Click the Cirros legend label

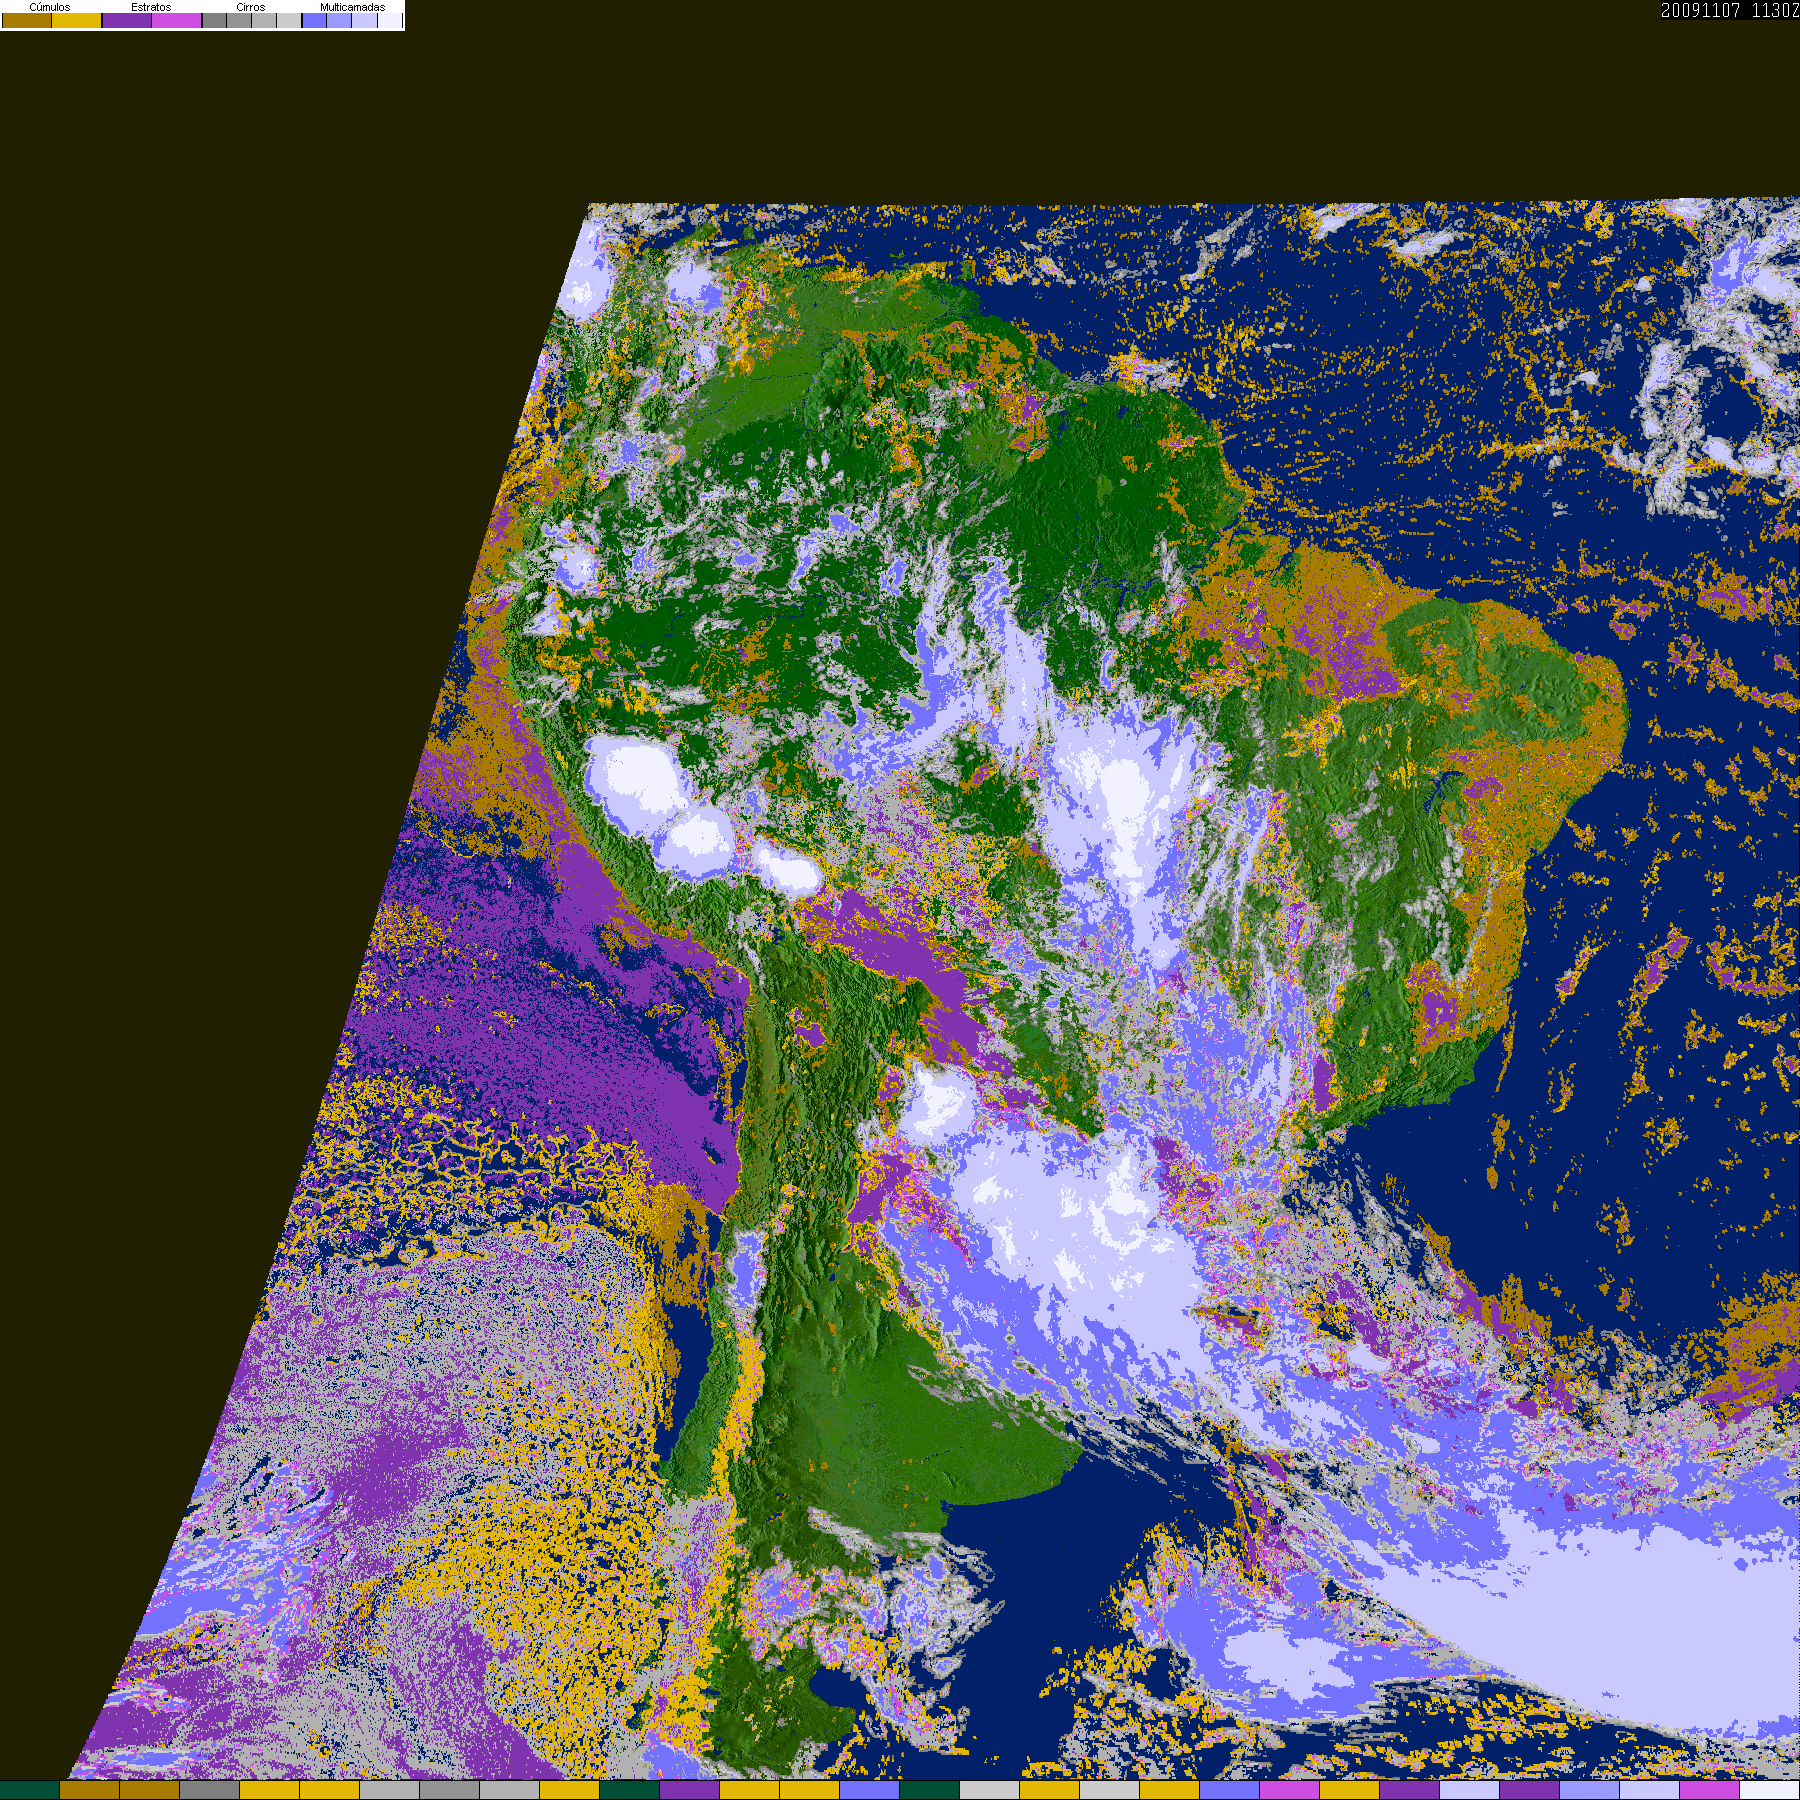click(x=251, y=7)
